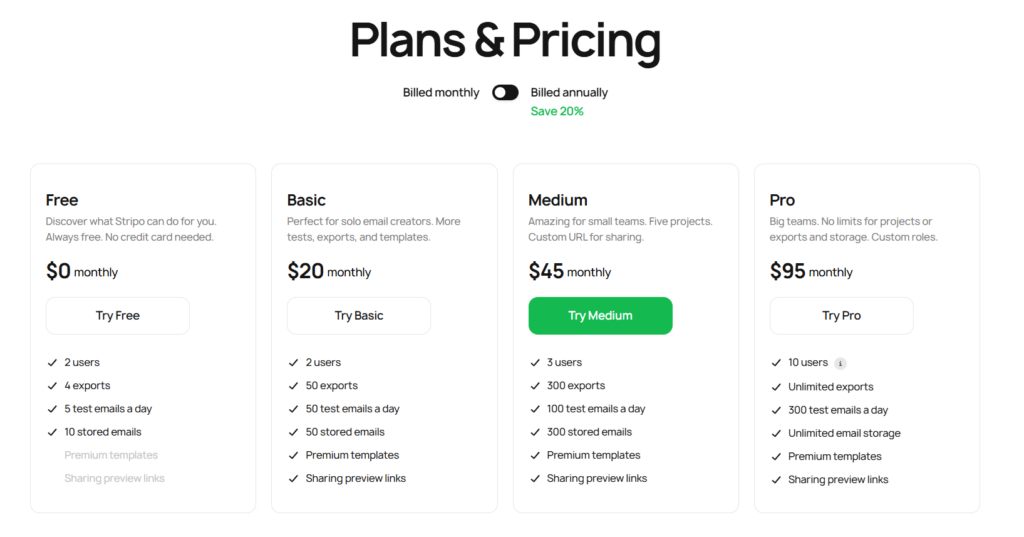Viewport: 1024px width, 537px height.
Task: Select the Billed monthly label
Action: 441,93
